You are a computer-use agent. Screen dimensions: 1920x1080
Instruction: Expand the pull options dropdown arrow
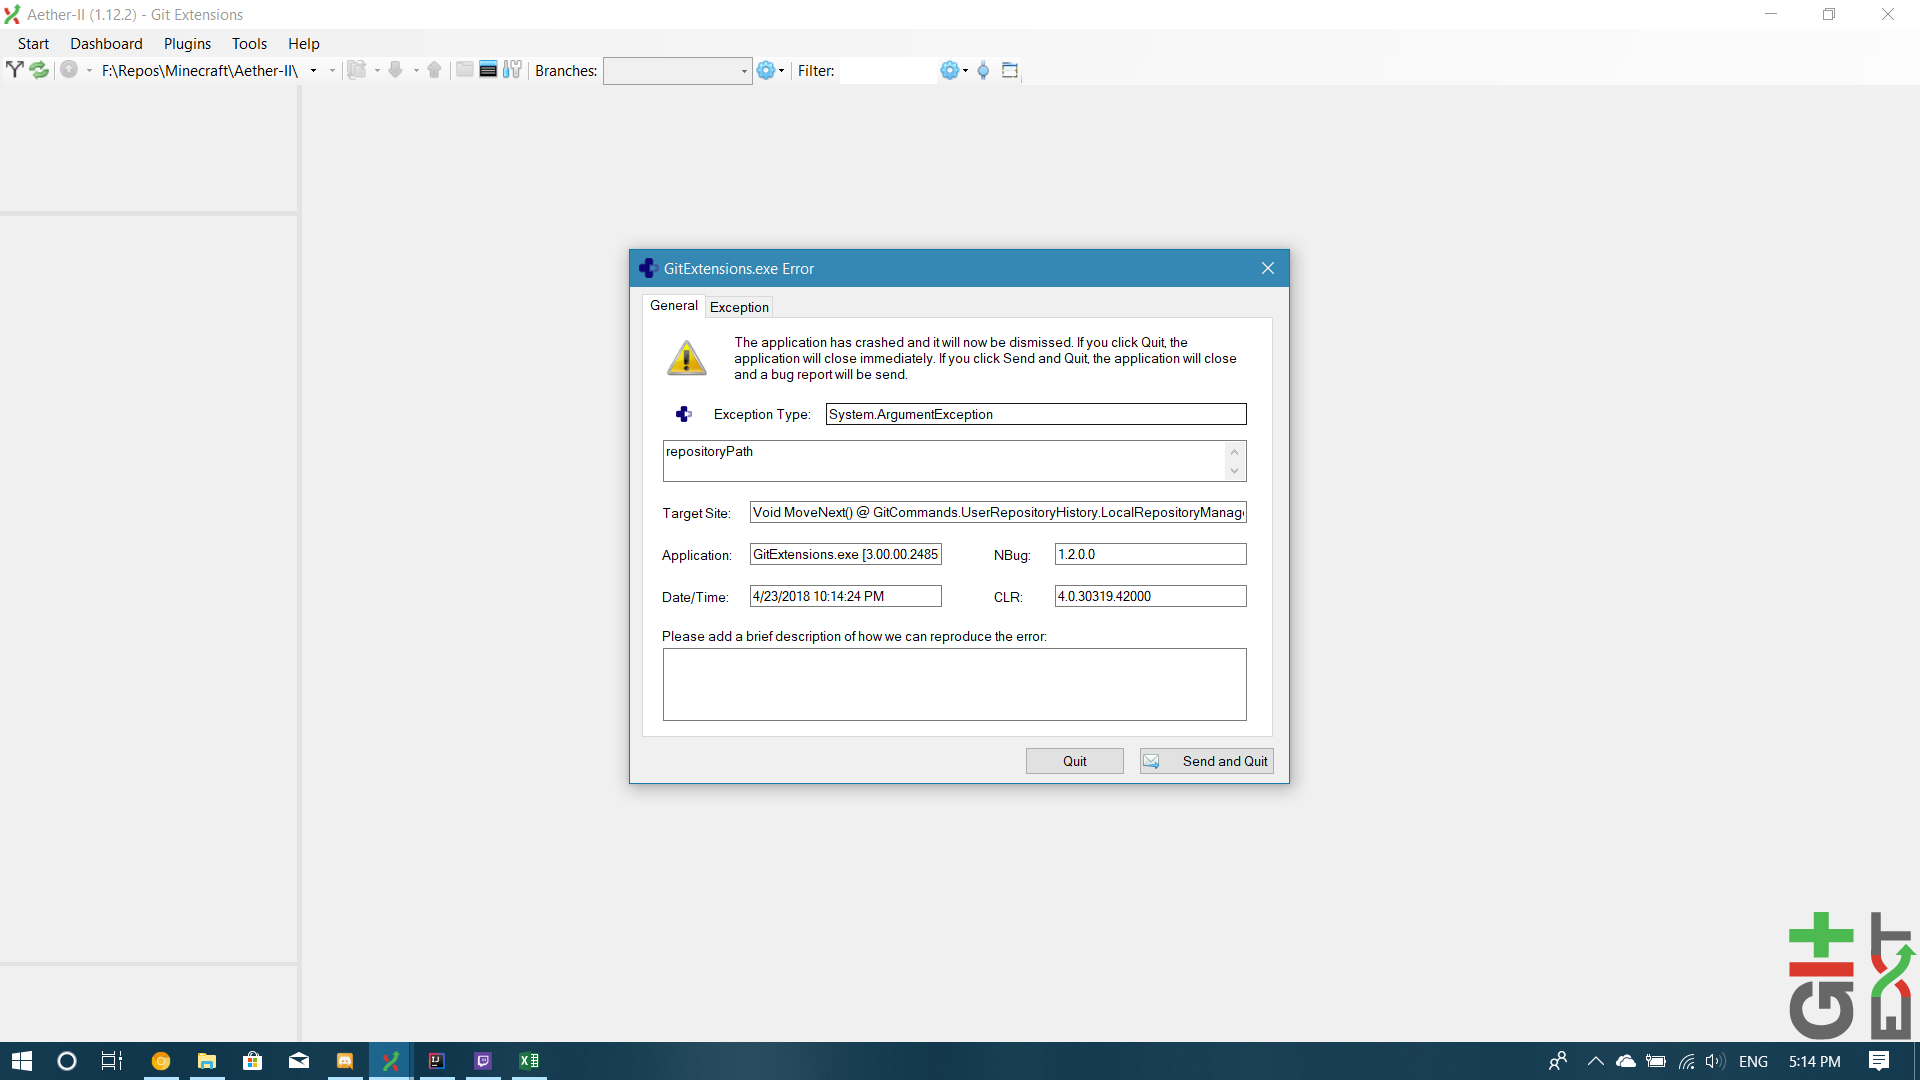[417, 70]
